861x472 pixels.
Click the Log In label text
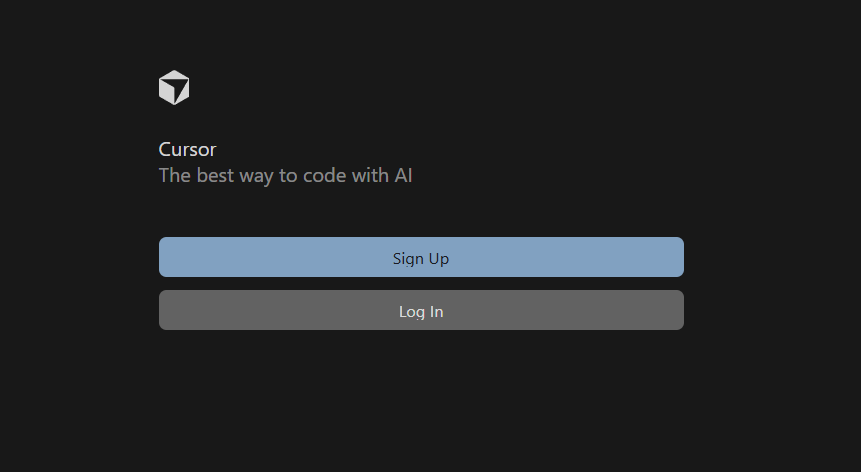pyautogui.click(x=421, y=311)
